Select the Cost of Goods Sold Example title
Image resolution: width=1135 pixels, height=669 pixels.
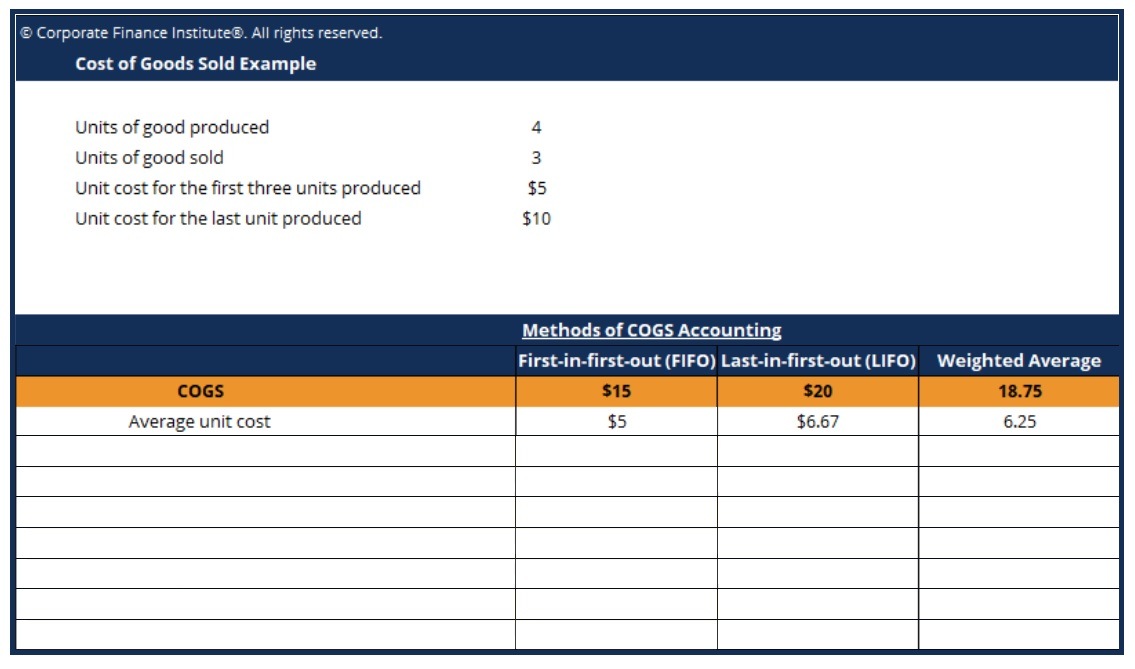coord(195,64)
